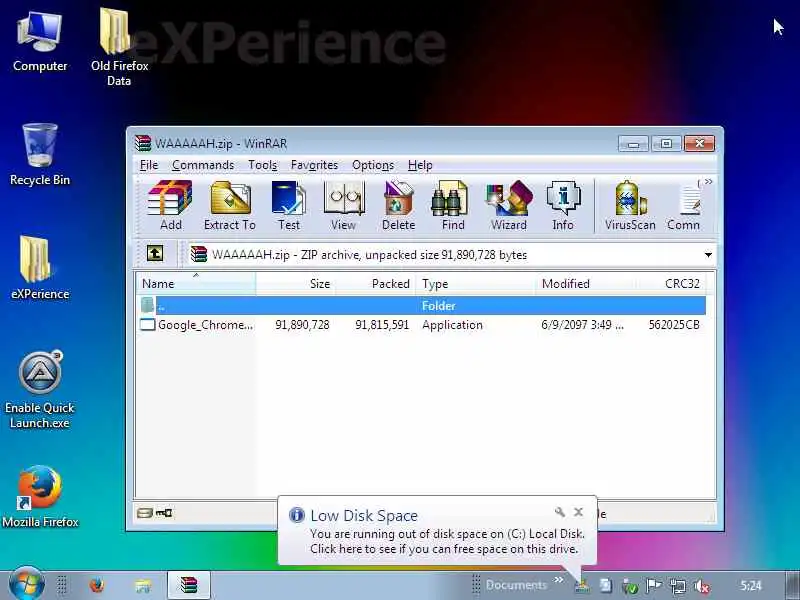Select the Old Firefox Data folder
The height and width of the screenshot is (600, 800).
click(119, 46)
